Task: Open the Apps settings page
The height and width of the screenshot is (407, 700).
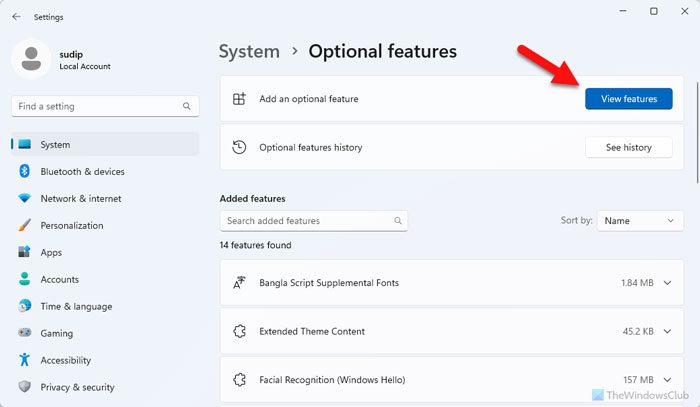Action: (x=105, y=252)
